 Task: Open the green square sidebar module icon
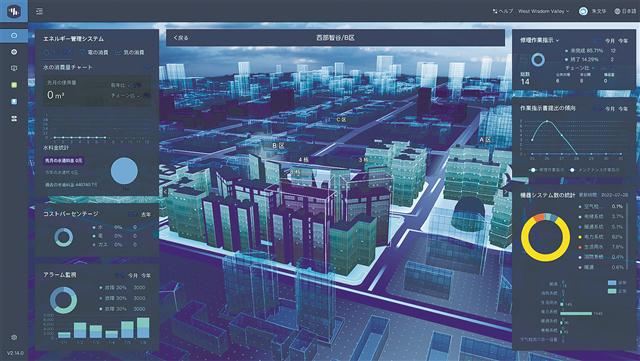(14, 85)
